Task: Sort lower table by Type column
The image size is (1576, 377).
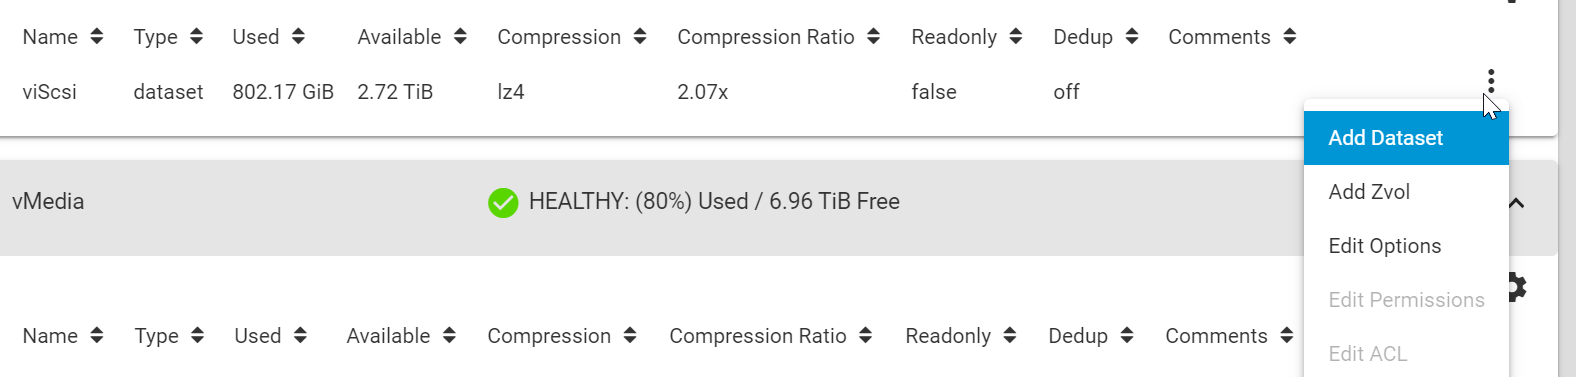Action: [x=169, y=336]
